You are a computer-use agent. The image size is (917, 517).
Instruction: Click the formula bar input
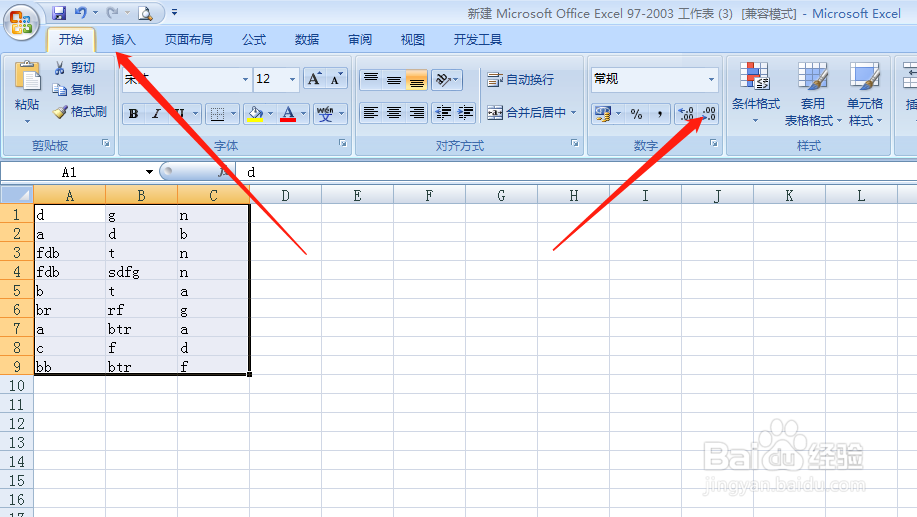[576, 172]
